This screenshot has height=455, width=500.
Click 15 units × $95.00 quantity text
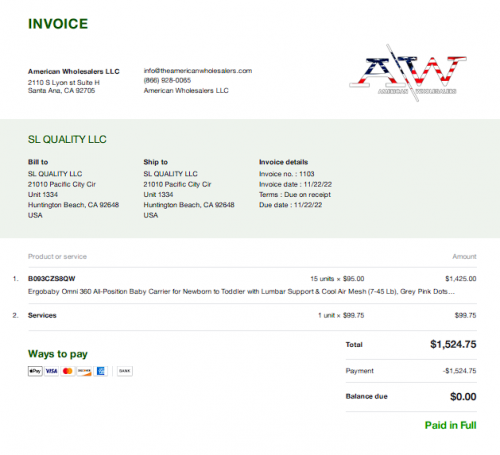point(337,279)
